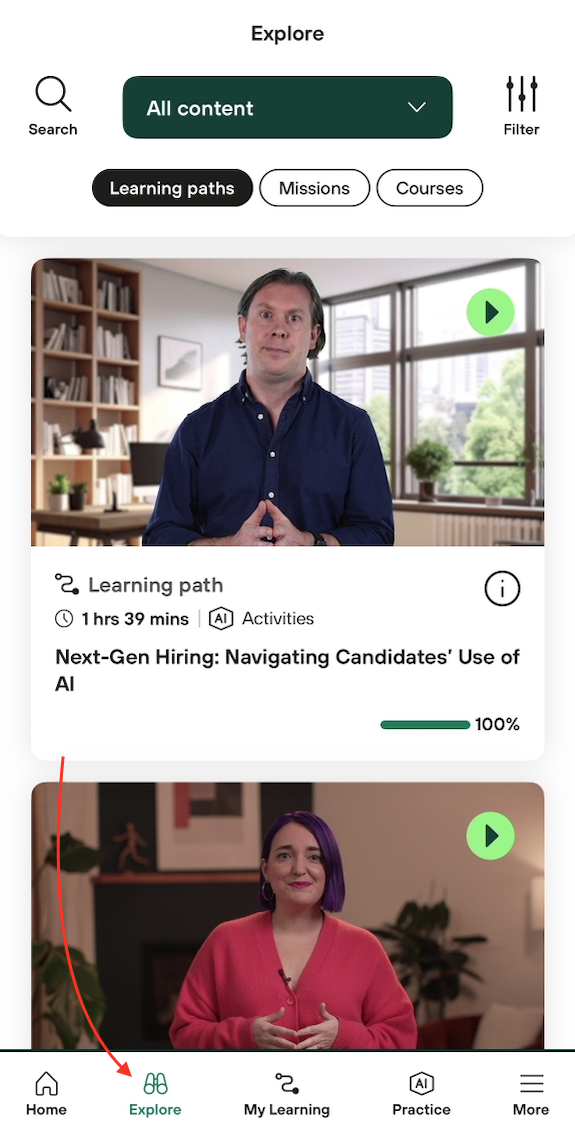Expand the All content dropdown
This screenshot has width=575, height=1123.
point(287,107)
